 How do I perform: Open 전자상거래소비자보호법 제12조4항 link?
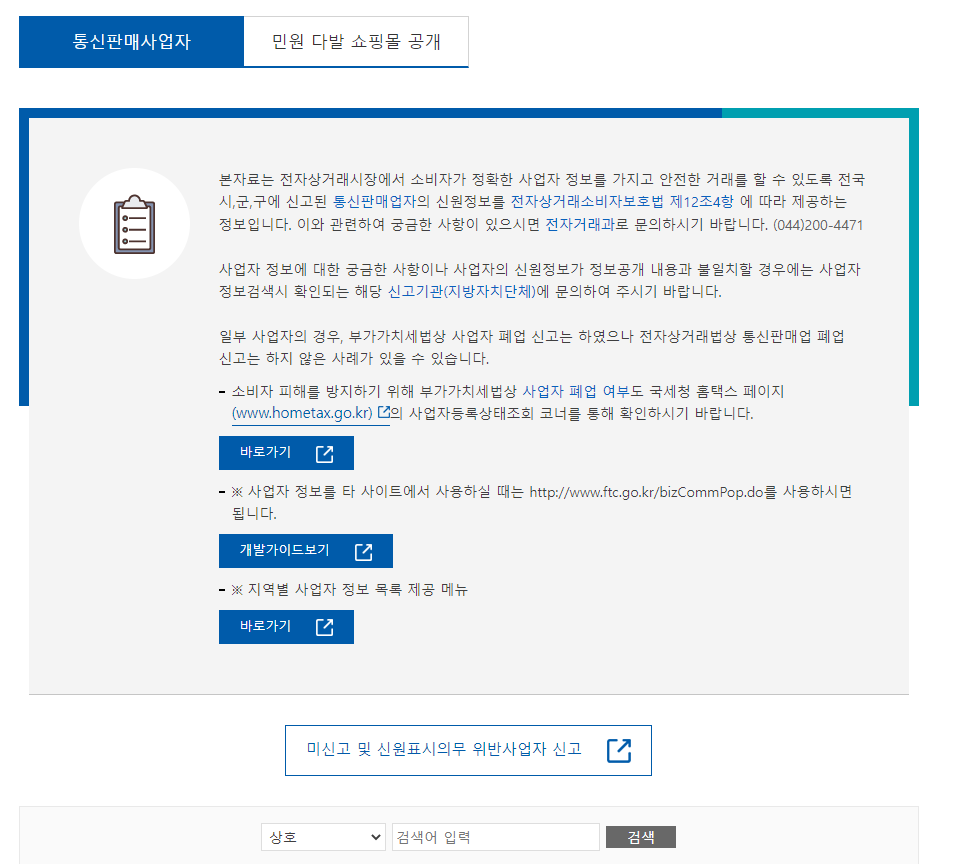coord(622,202)
